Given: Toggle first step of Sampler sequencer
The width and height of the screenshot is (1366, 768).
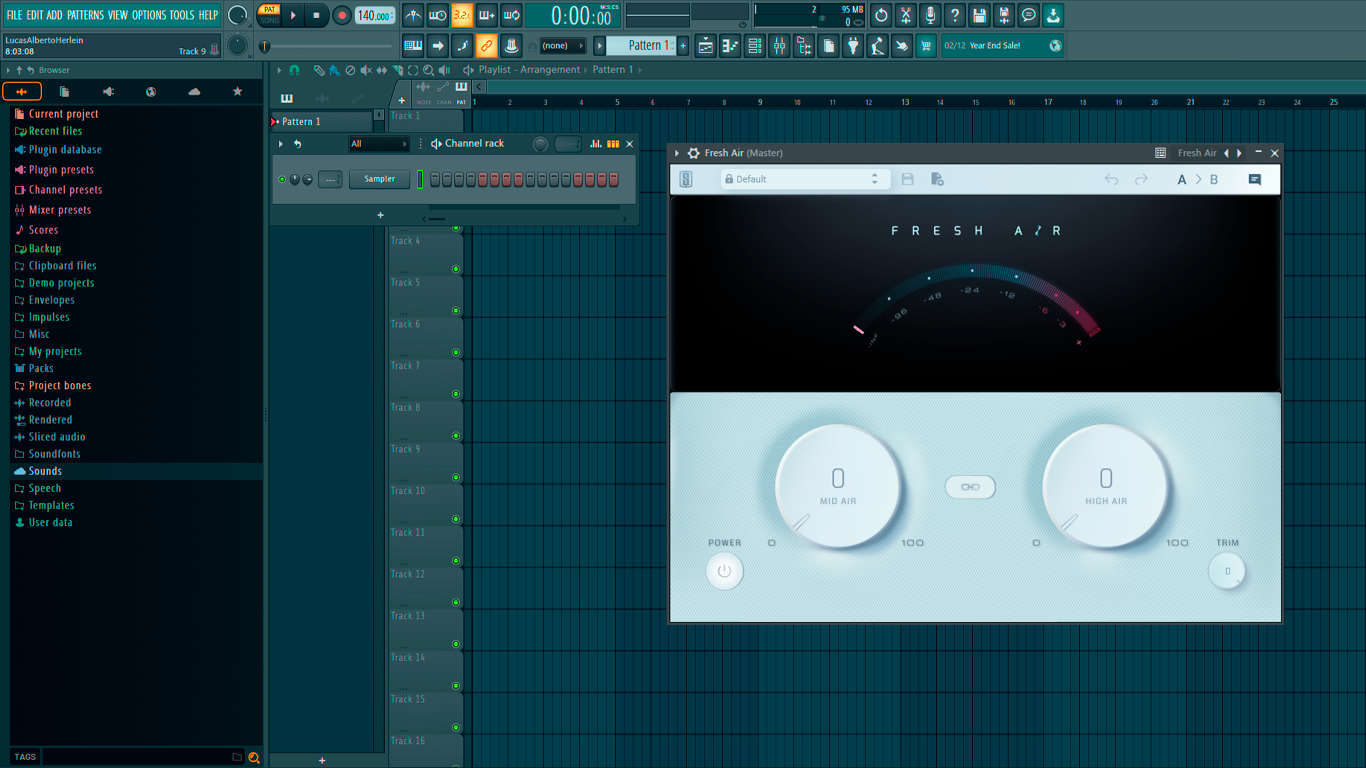Looking at the screenshot, I should [435, 179].
